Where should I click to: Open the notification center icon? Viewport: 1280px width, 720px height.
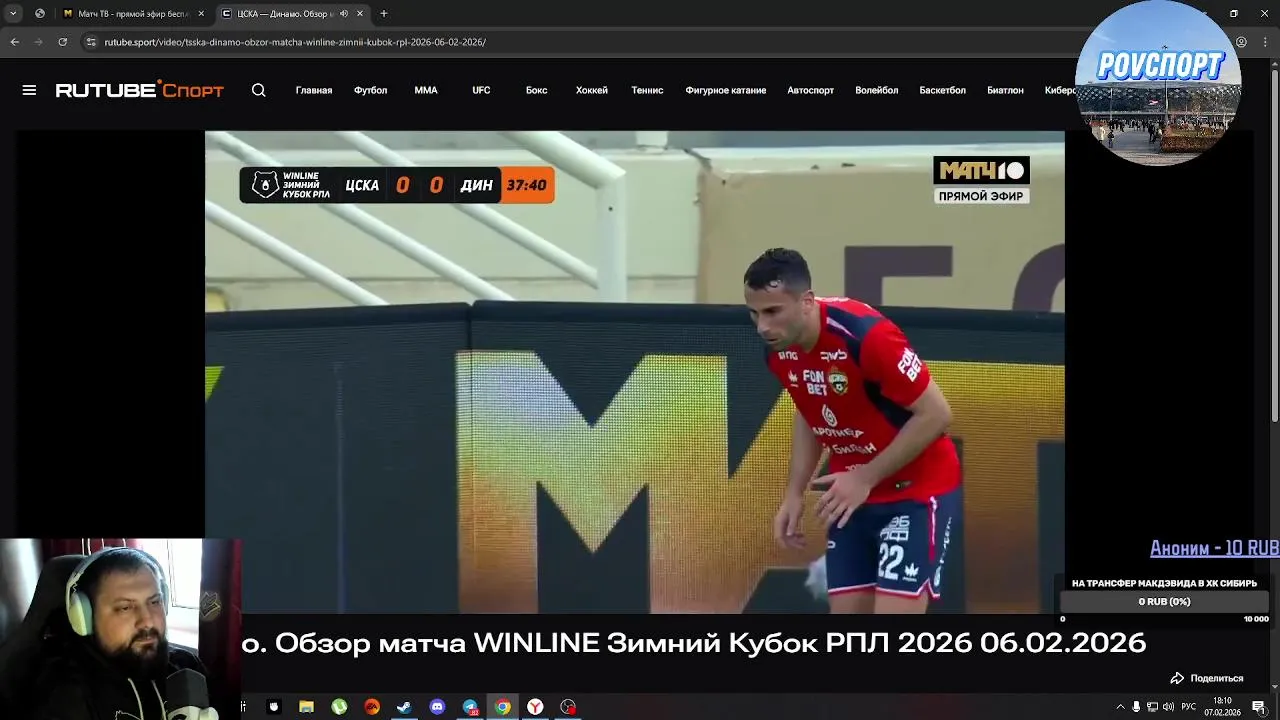(x=1258, y=707)
